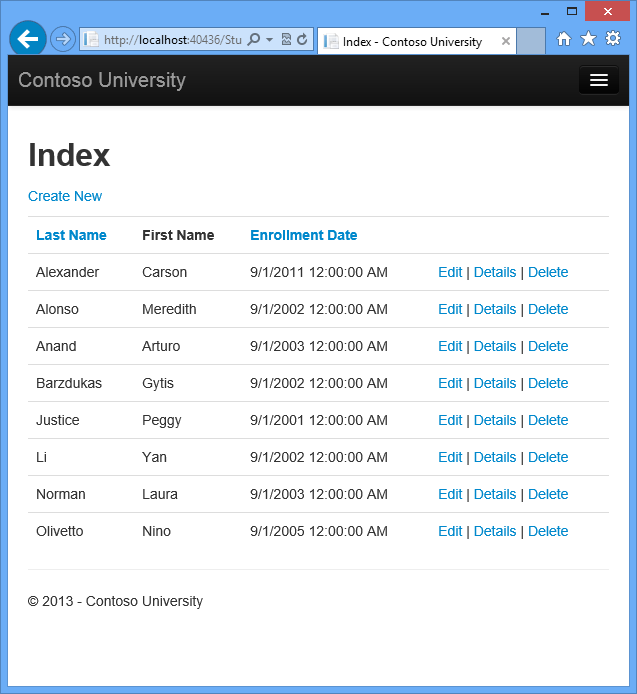View Details for Alexander Carson
637x694 pixels.
pos(495,272)
